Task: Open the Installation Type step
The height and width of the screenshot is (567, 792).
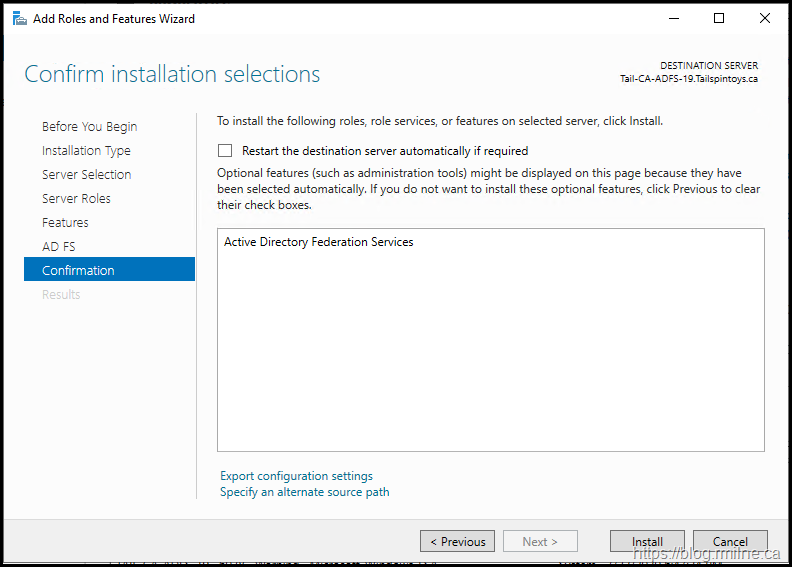Action: 86,151
